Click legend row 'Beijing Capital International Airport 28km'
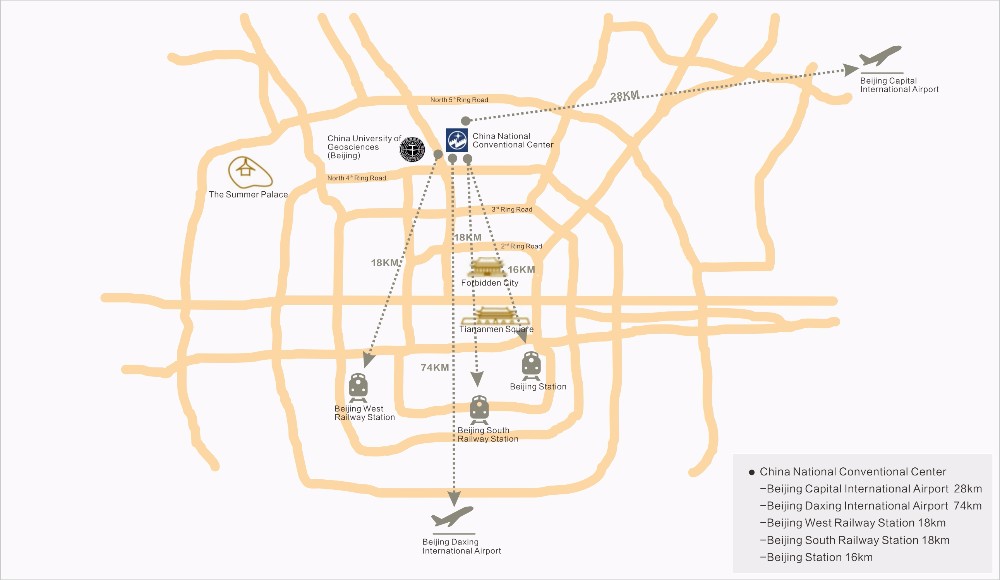1000x580 pixels. point(871,489)
